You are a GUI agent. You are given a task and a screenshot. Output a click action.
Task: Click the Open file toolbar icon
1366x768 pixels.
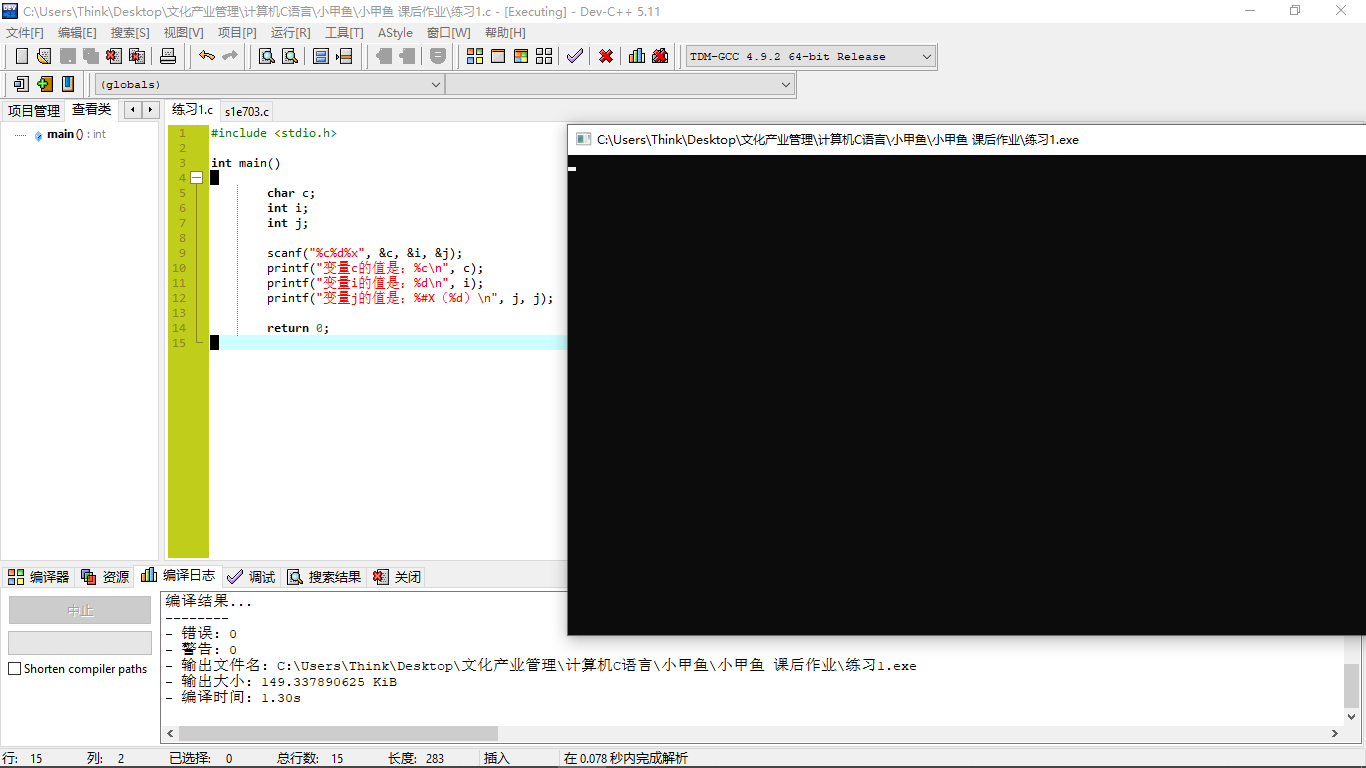pos(44,56)
